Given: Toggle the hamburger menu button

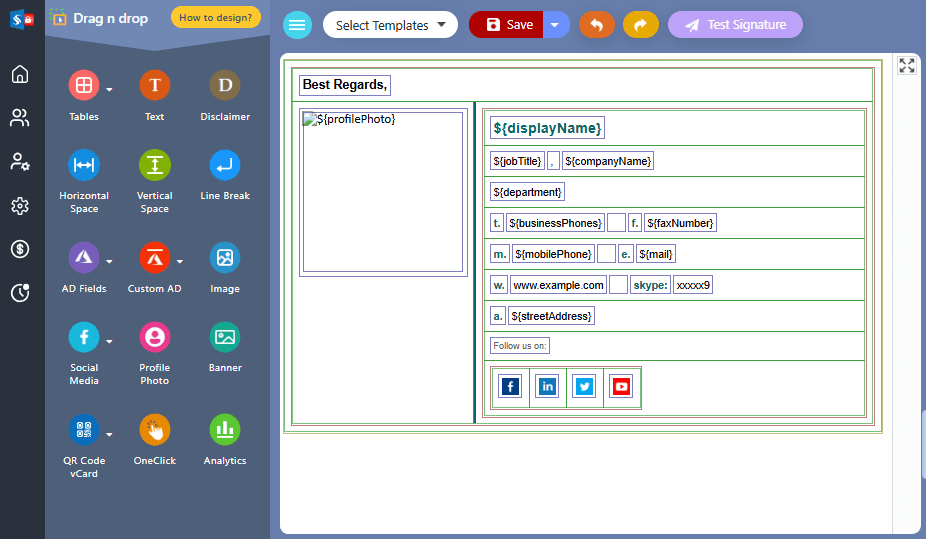Looking at the screenshot, I should tap(297, 25).
